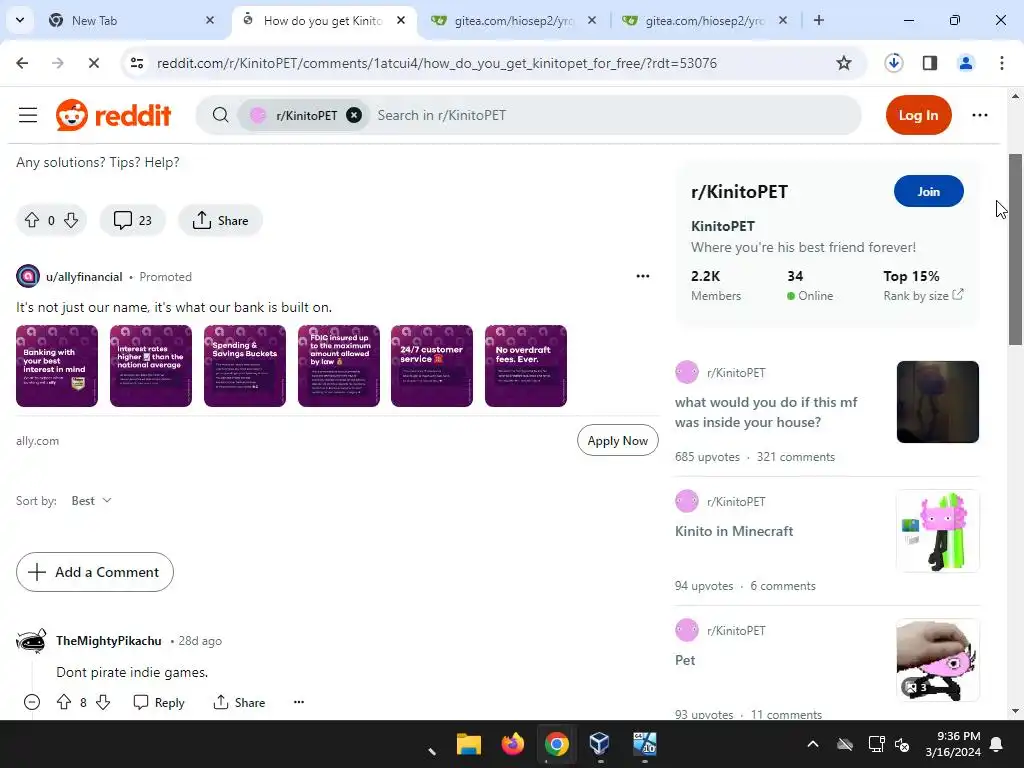Go to the Reddit home logo
This screenshot has width=1024, height=768.
tap(113, 116)
